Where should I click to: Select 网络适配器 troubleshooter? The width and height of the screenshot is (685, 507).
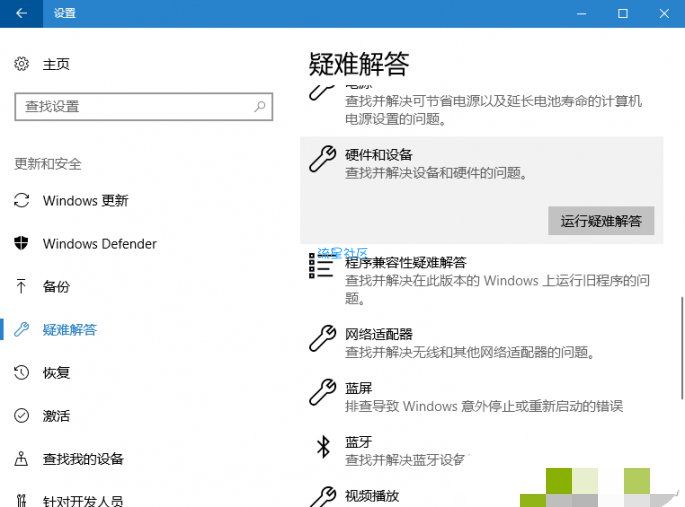(x=379, y=335)
